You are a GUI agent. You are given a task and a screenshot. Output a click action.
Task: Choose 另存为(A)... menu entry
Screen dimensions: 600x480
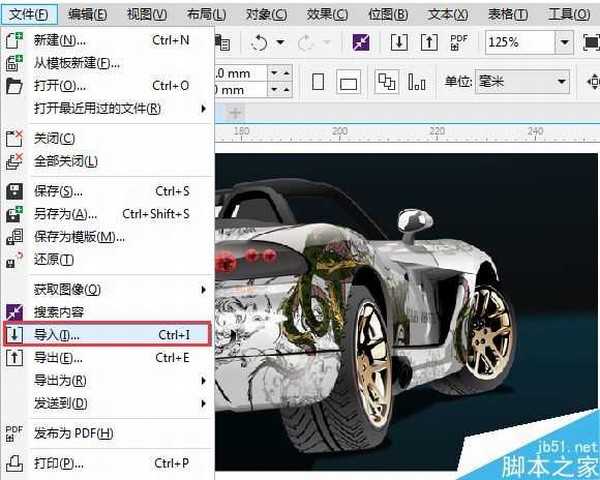(x=107, y=214)
